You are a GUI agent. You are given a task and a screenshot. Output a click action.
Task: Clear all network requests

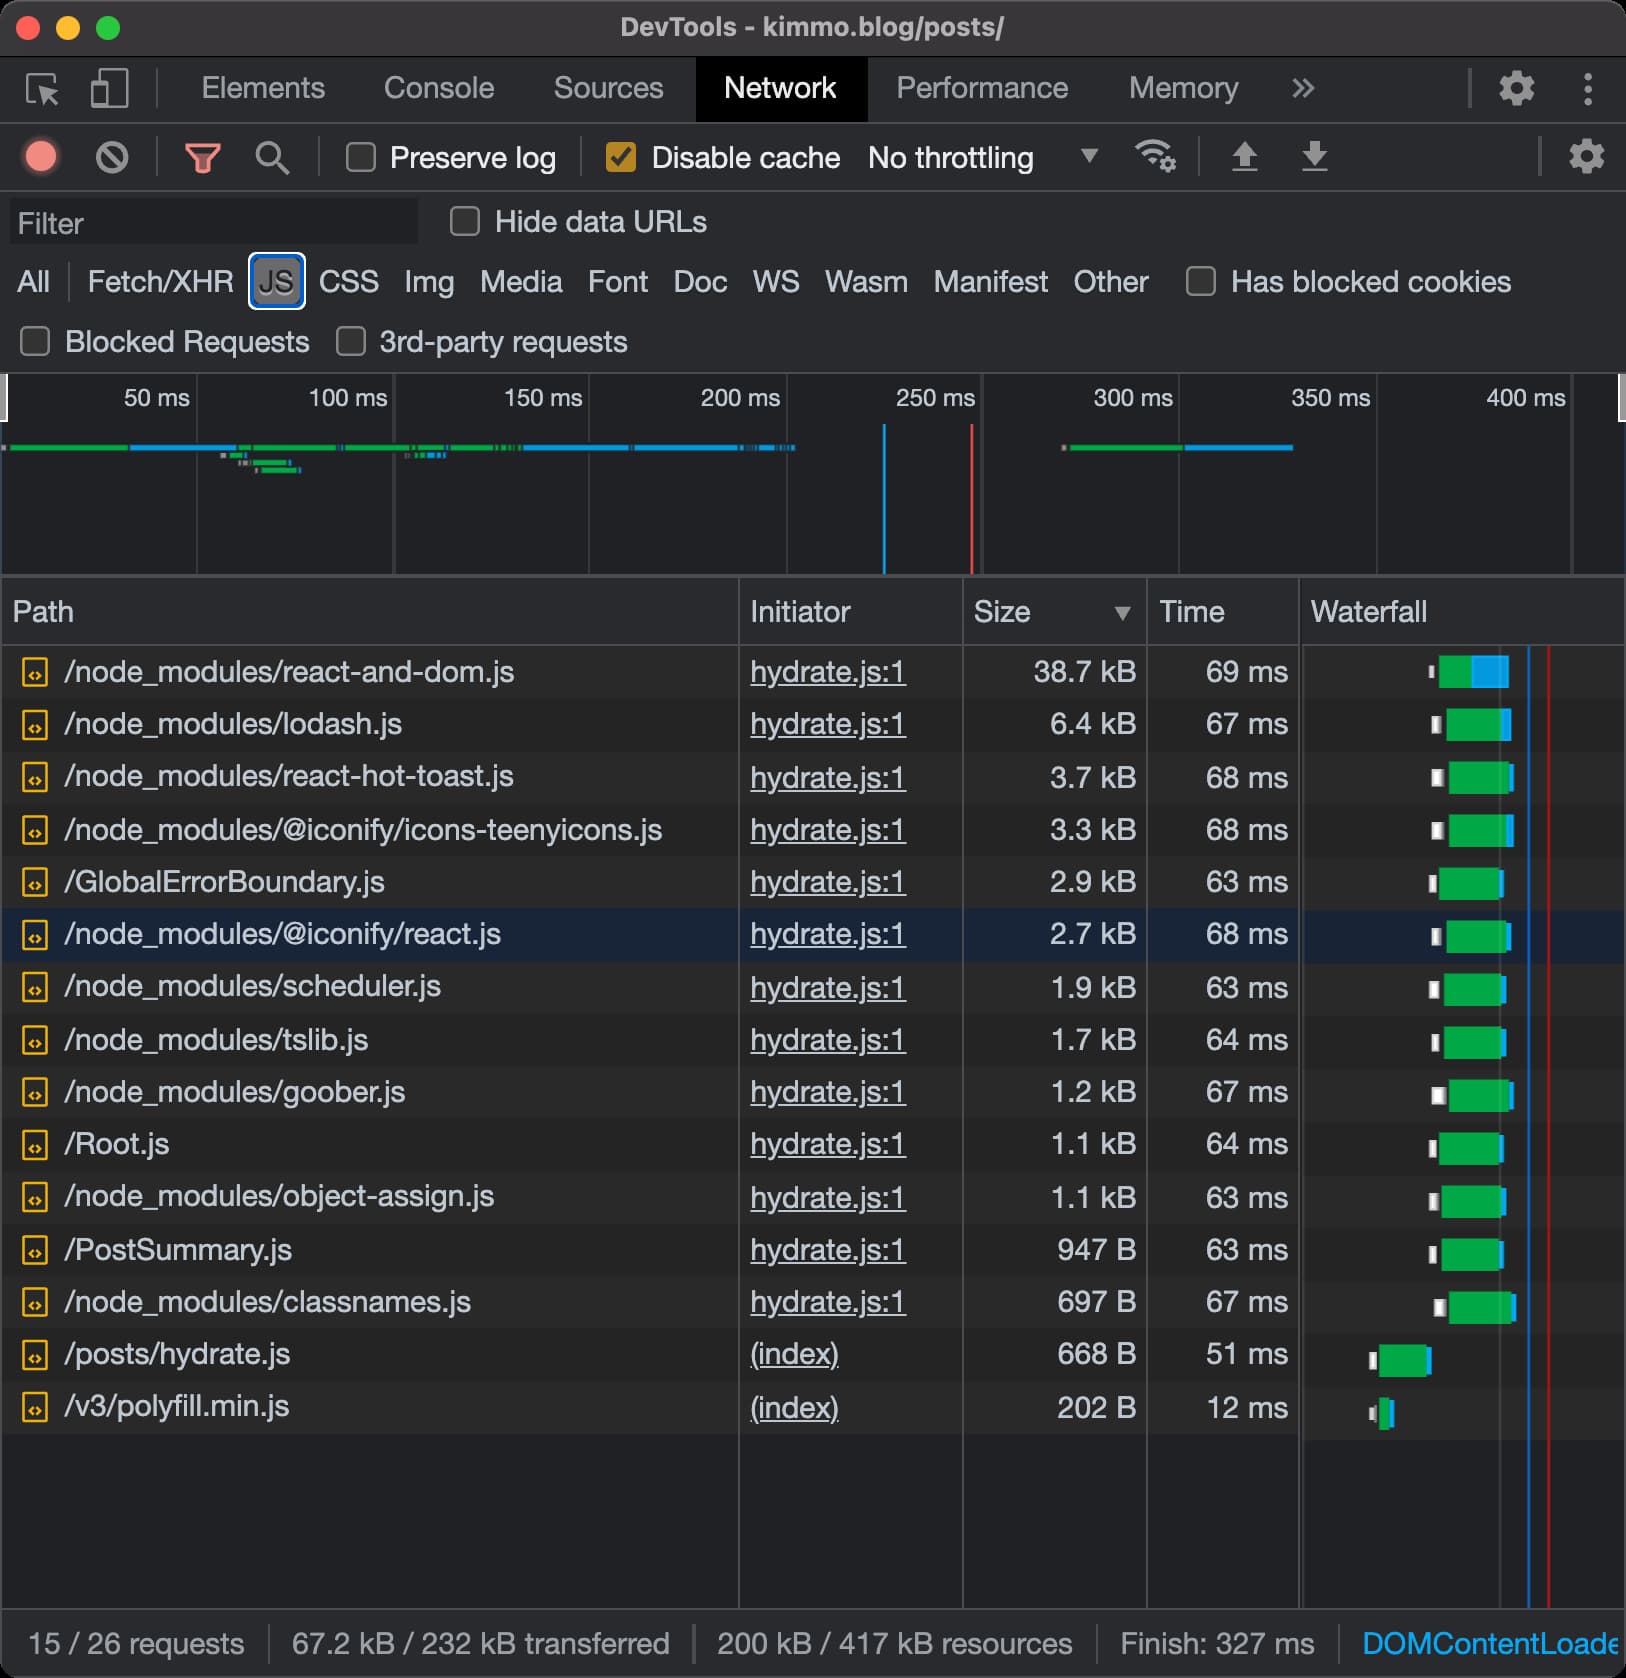[x=110, y=157]
